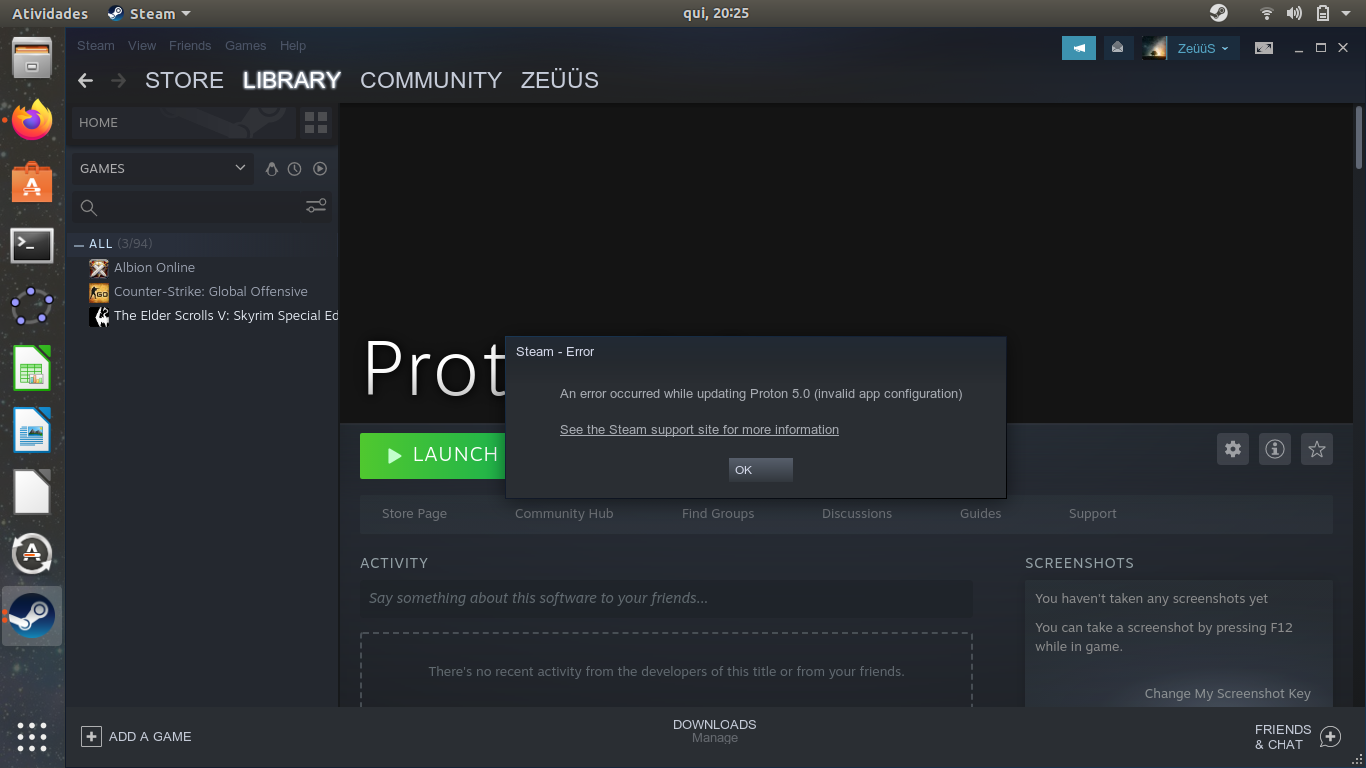Open the View menu
Viewport: 1366px width, 768px height.
point(142,46)
